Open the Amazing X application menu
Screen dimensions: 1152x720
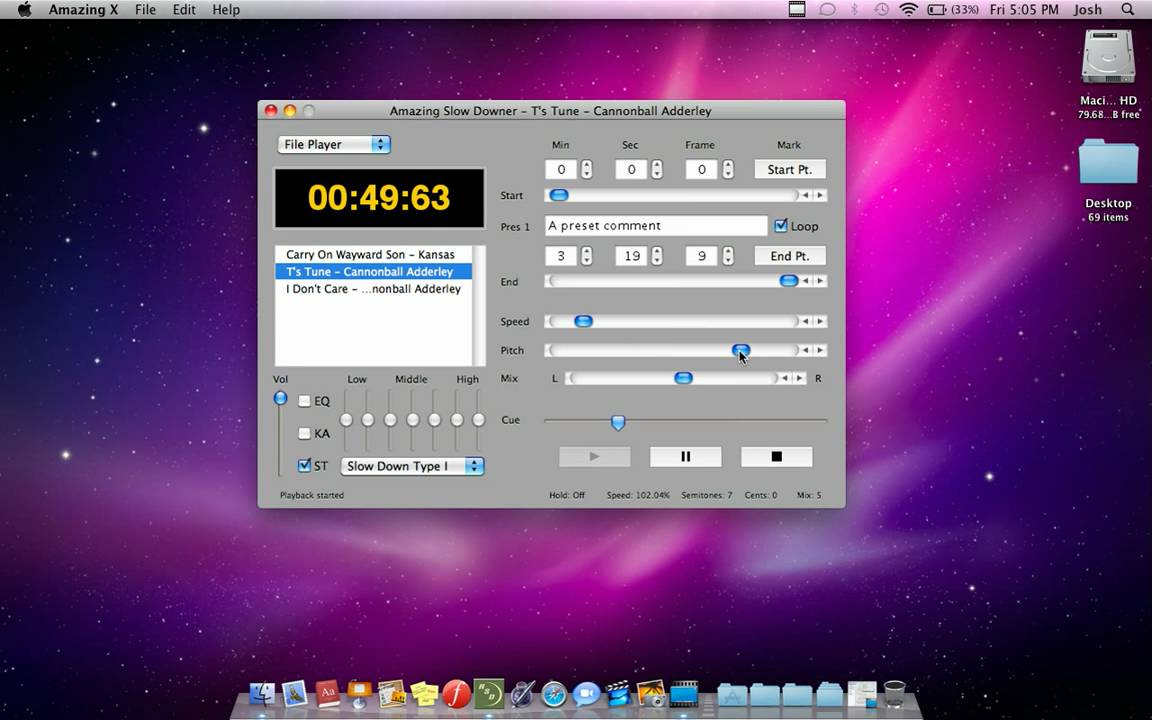pyautogui.click(x=83, y=10)
